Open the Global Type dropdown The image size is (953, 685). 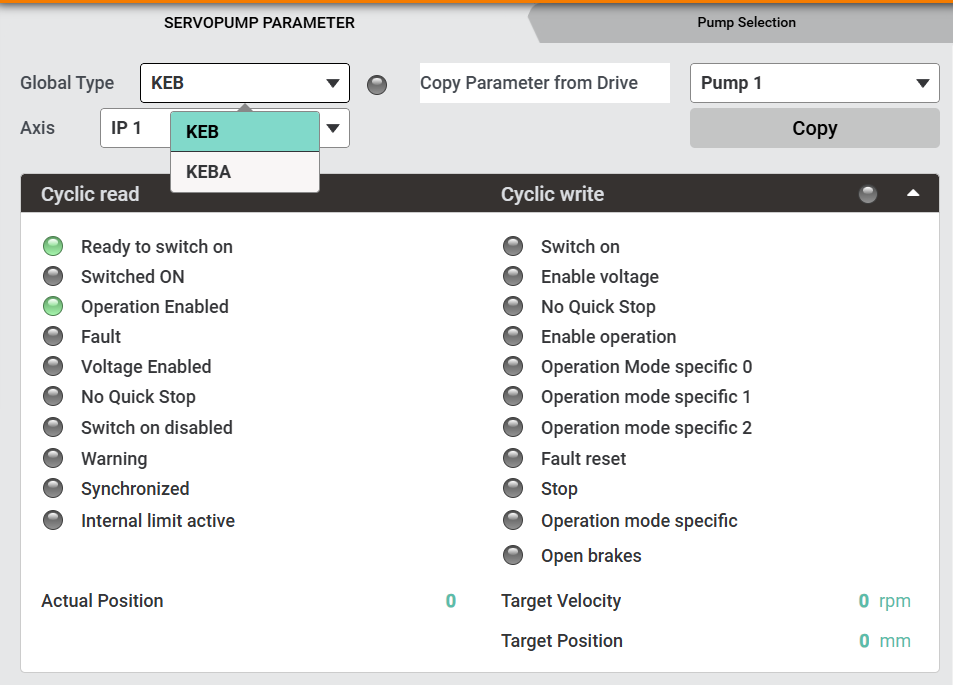click(x=245, y=83)
